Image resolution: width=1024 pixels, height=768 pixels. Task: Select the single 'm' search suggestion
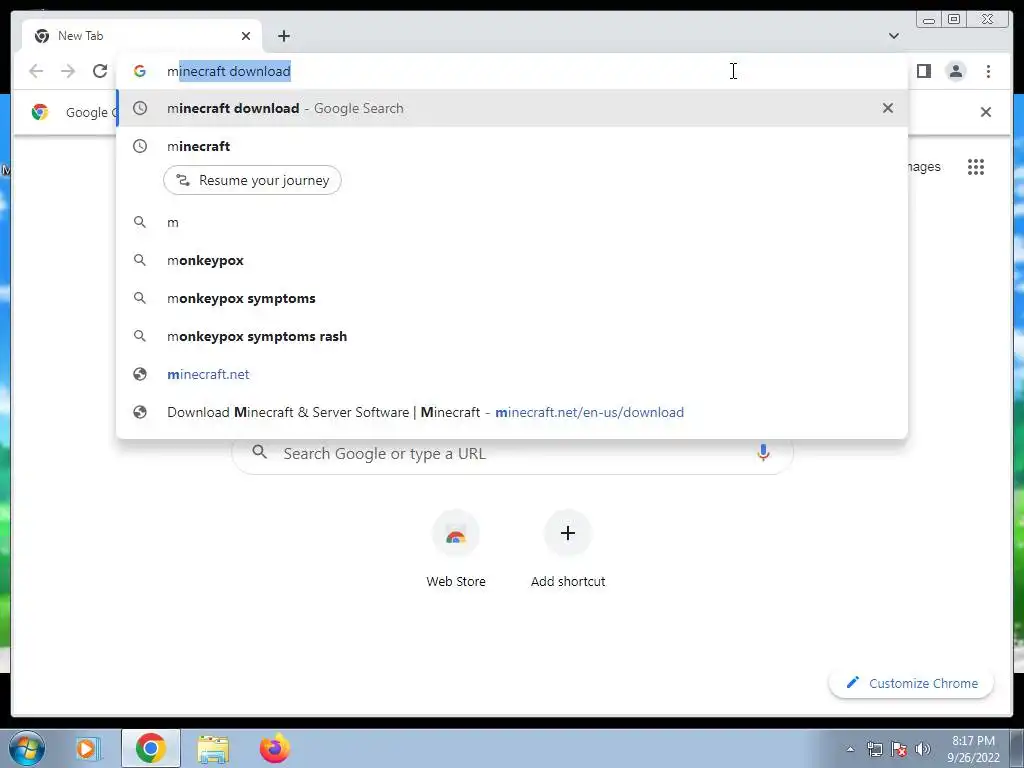point(512,223)
